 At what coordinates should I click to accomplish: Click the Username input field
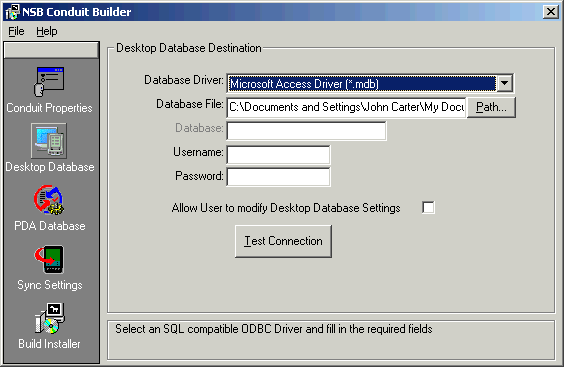point(278,155)
